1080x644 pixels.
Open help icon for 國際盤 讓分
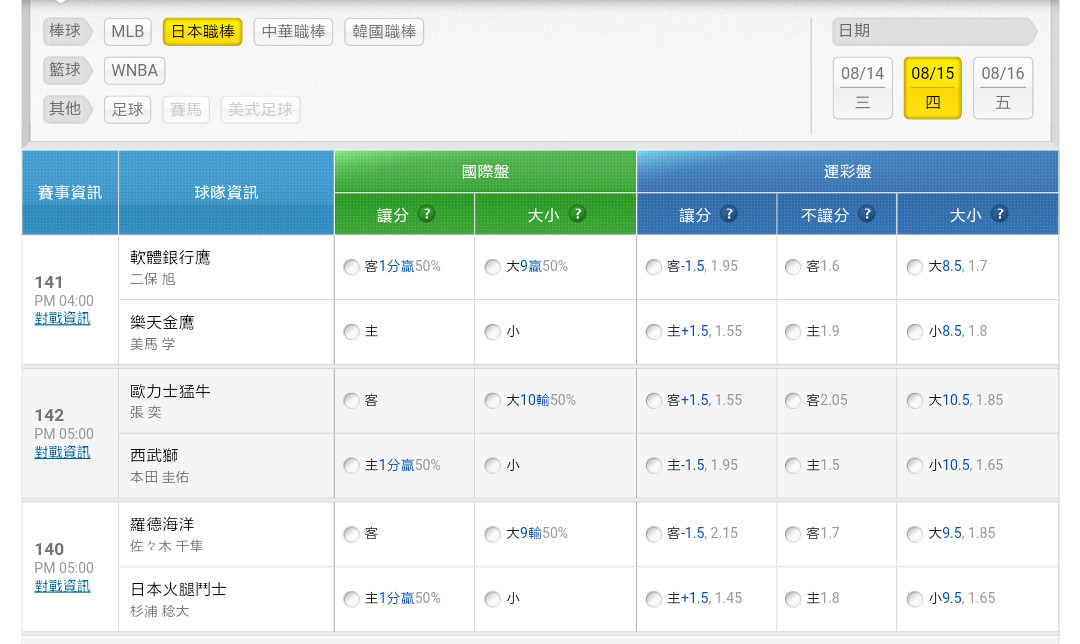coord(426,214)
